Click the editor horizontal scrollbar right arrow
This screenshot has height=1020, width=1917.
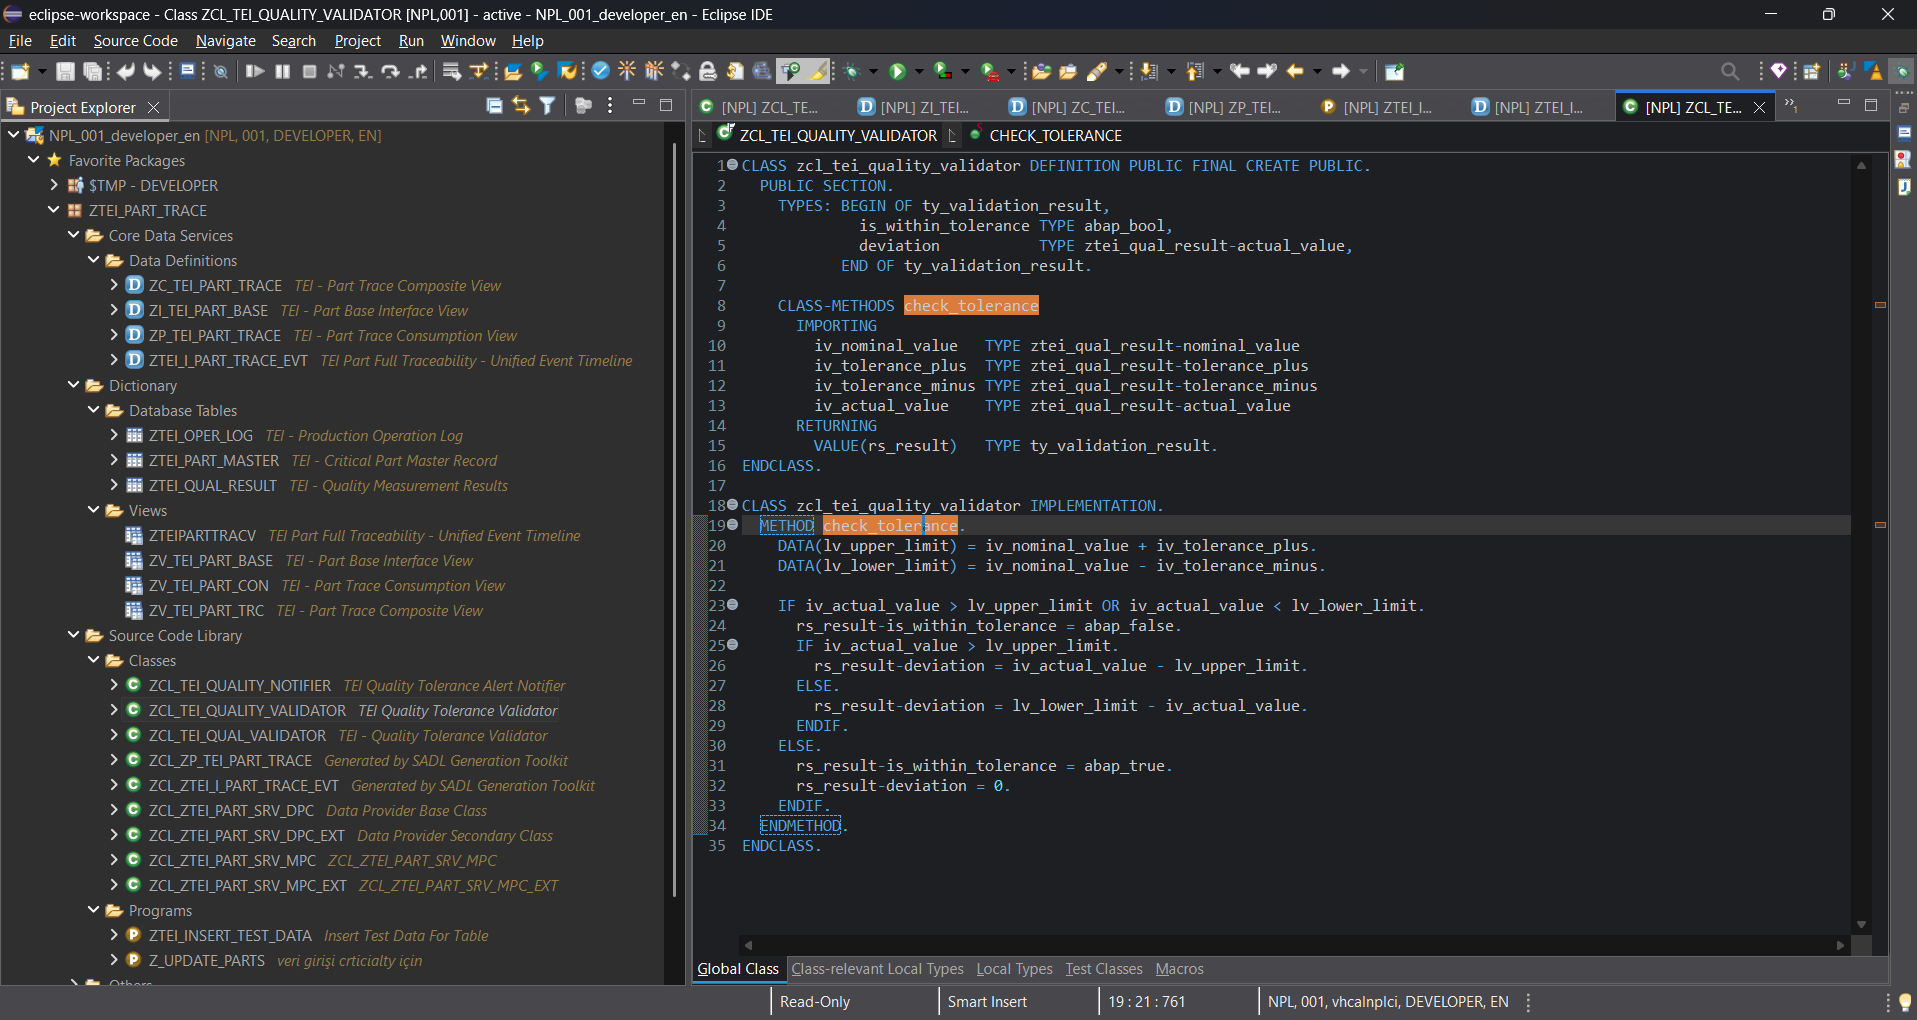coord(1840,945)
